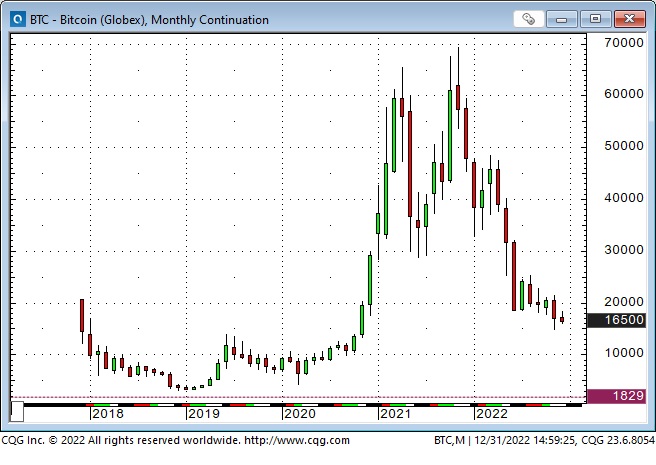Click the 2022 year label on time axis
This screenshot has height=465, width=656.
pyautogui.click(x=492, y=414)
